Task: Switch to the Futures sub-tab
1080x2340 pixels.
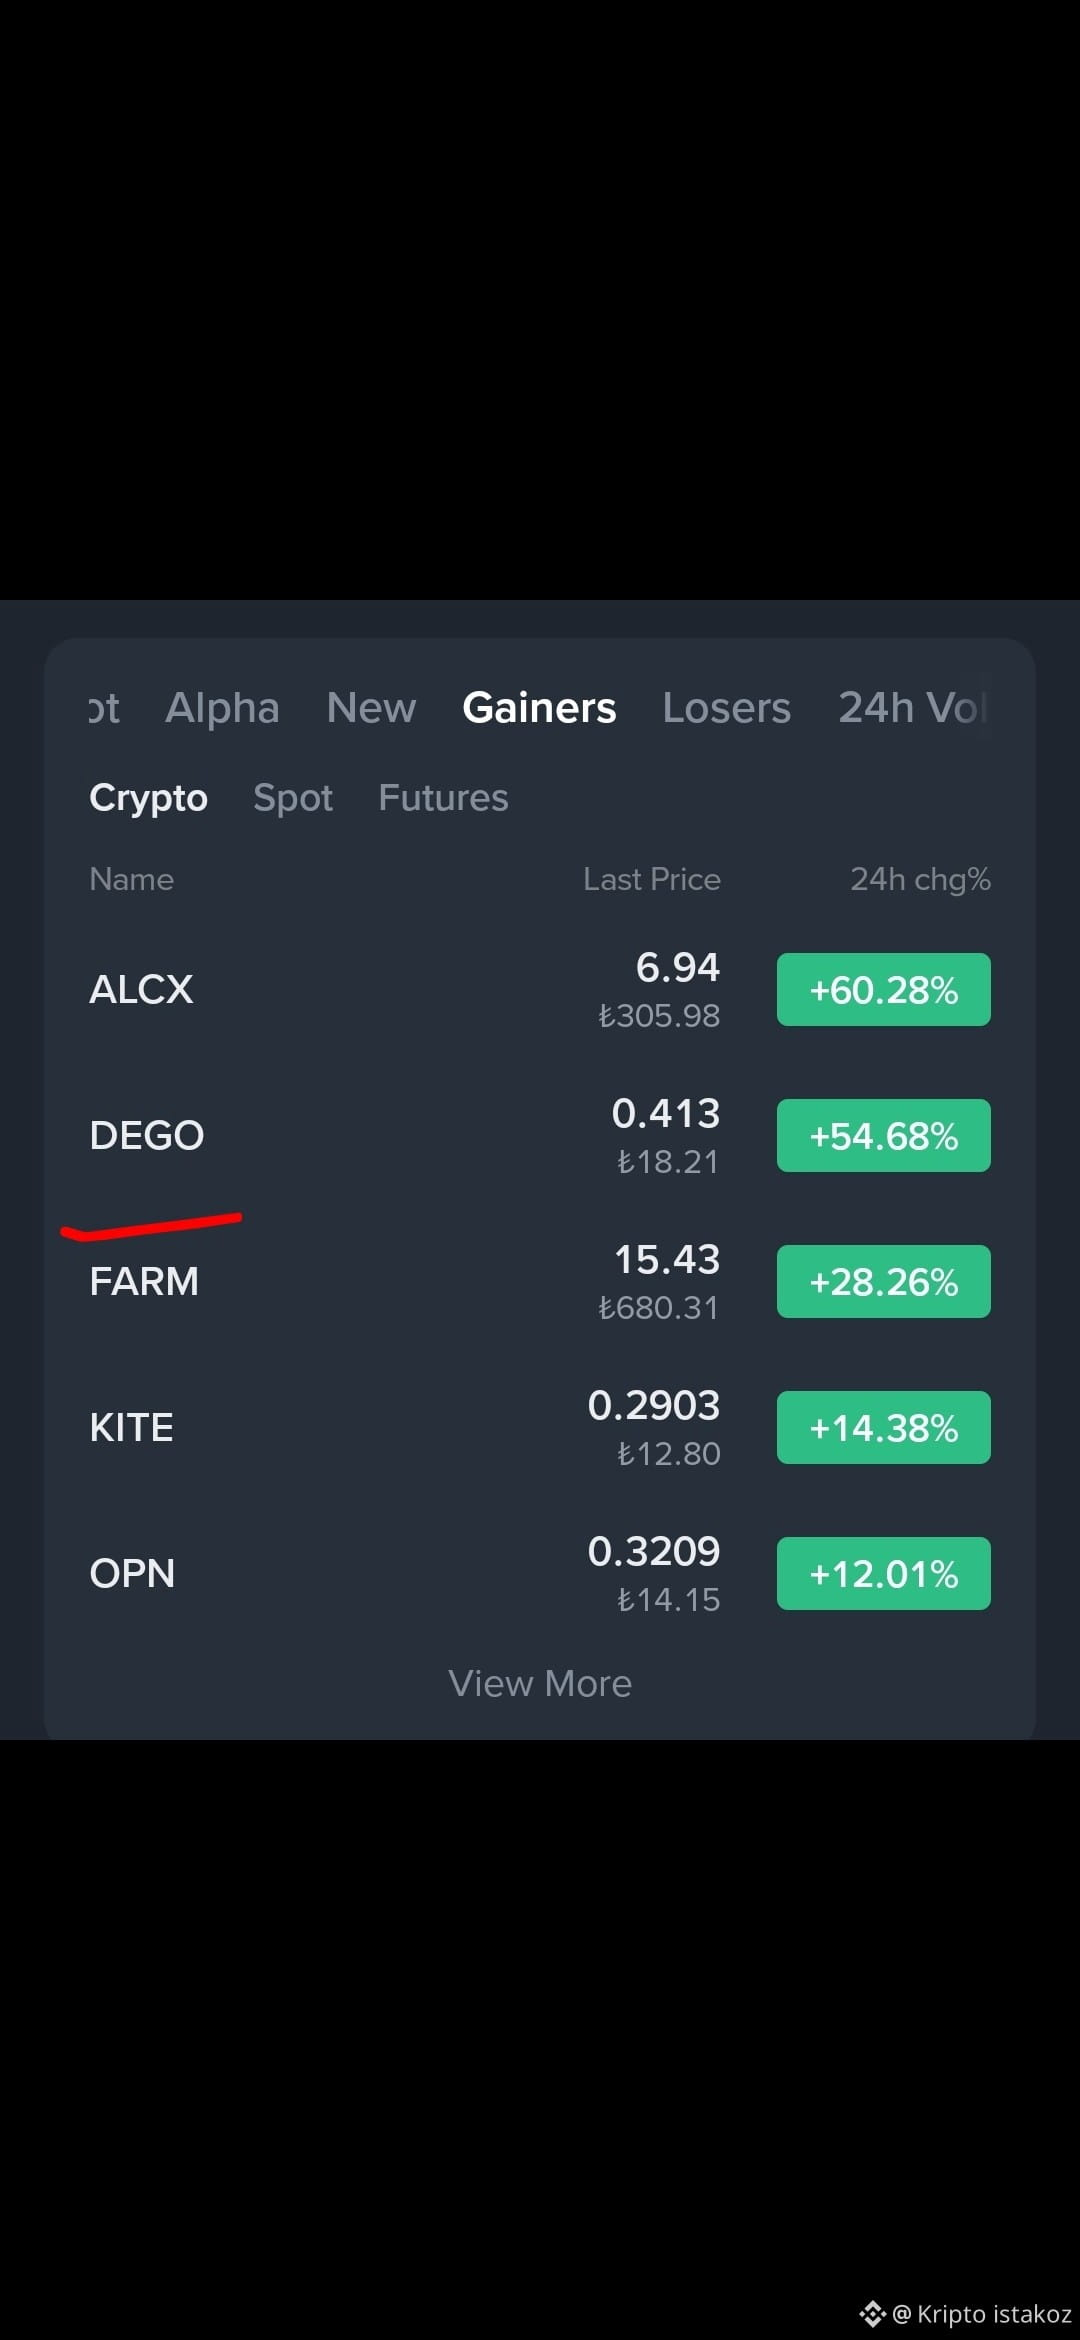Action: (443, 798)
